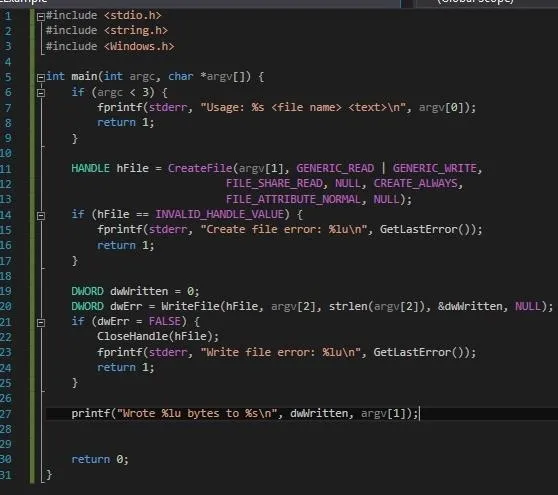558x495 pixels.
Task: Click FILE_ATTRIBUTE_NORMAL flag
Action: (x=293, y=199)
